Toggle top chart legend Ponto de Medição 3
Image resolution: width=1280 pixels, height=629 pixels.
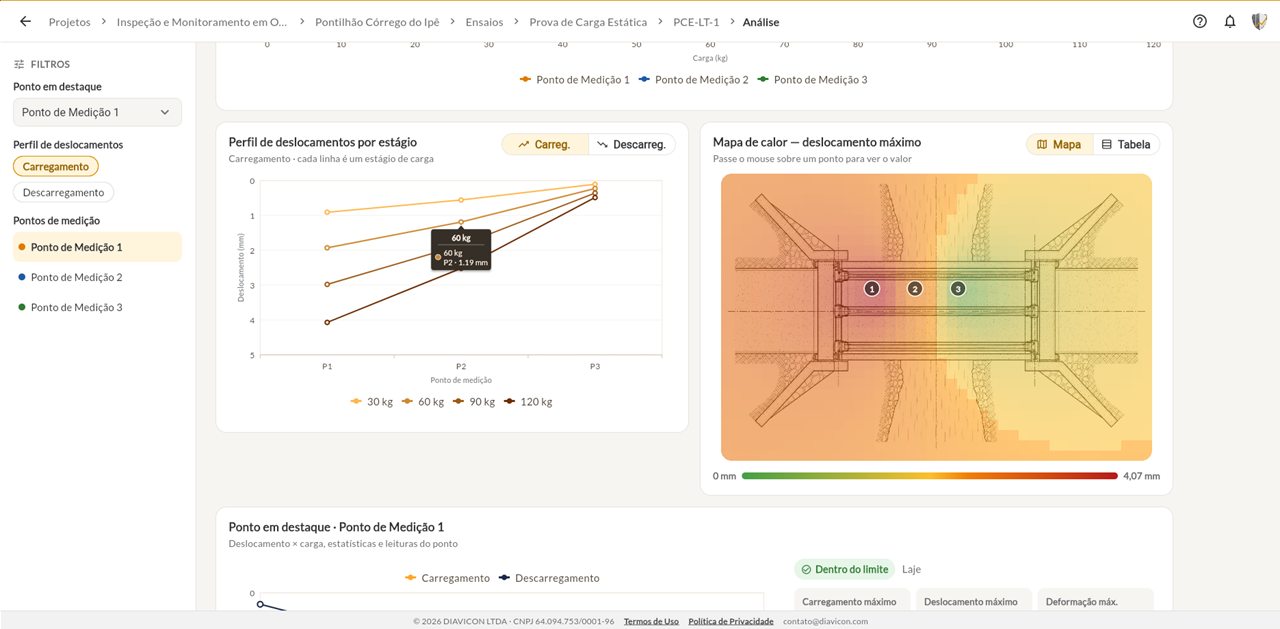point(812,80)
